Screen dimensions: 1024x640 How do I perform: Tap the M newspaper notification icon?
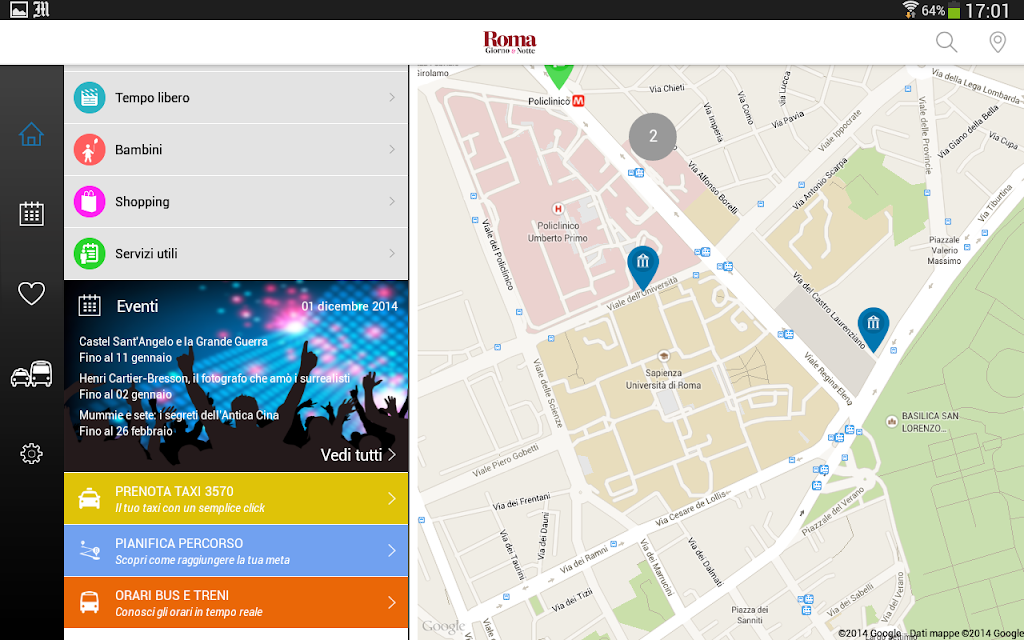[41, 10]
